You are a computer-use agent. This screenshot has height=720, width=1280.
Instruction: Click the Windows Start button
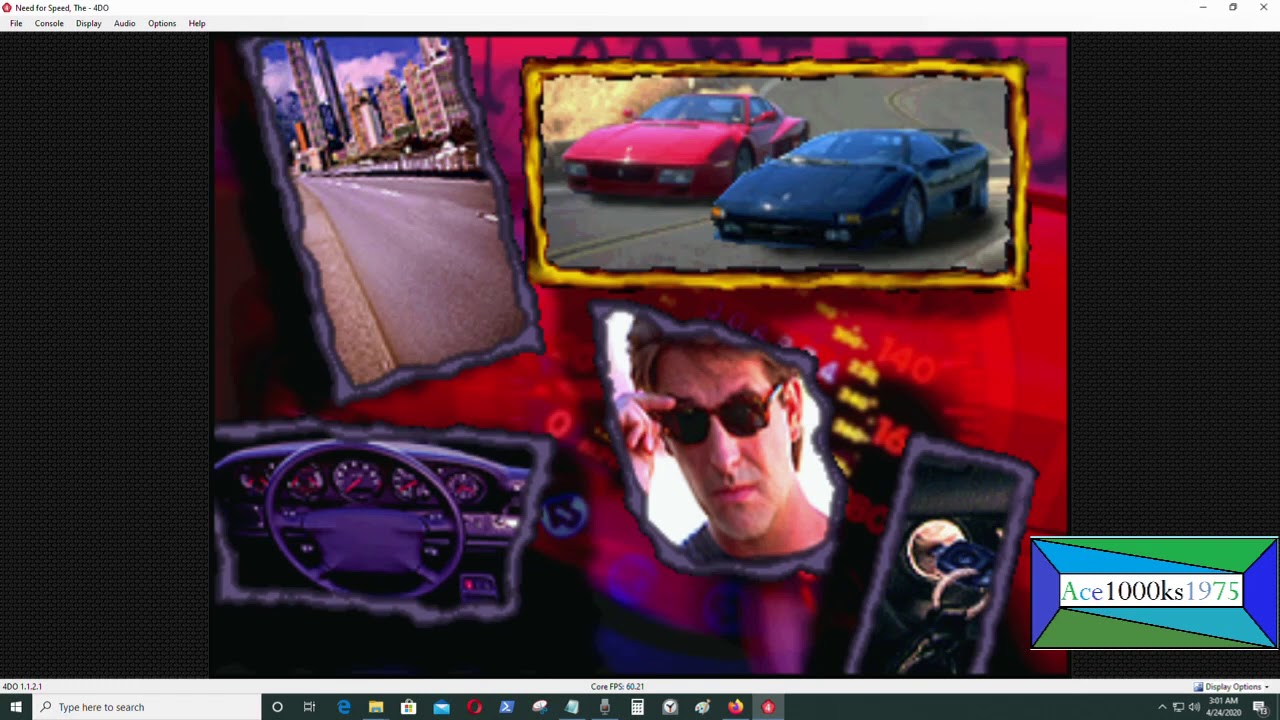pyautogui.click(x=16, y=707)
